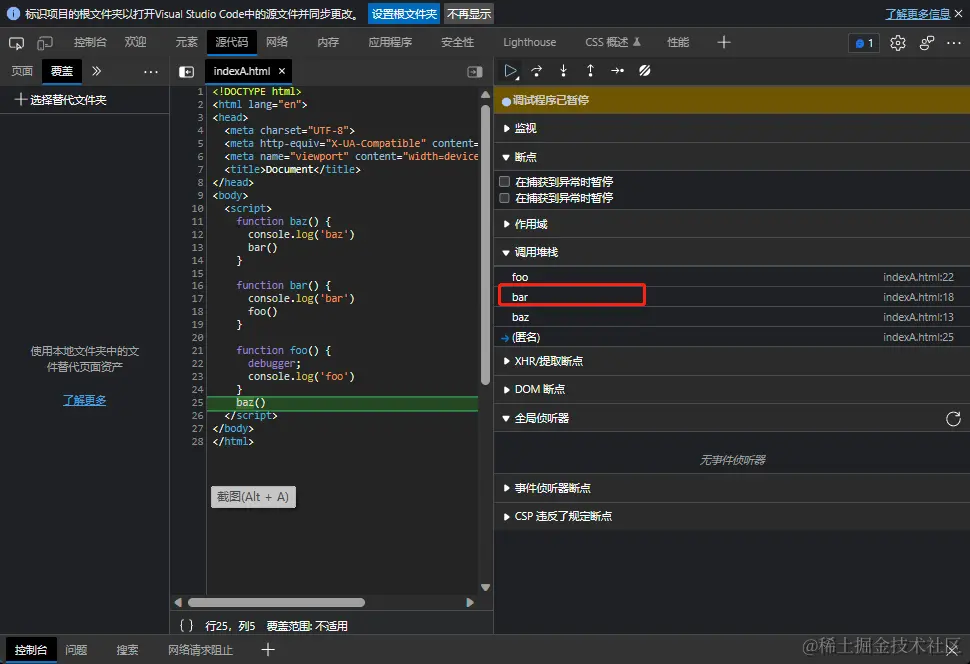Click 不再显示 button

(x=468, y=14)
